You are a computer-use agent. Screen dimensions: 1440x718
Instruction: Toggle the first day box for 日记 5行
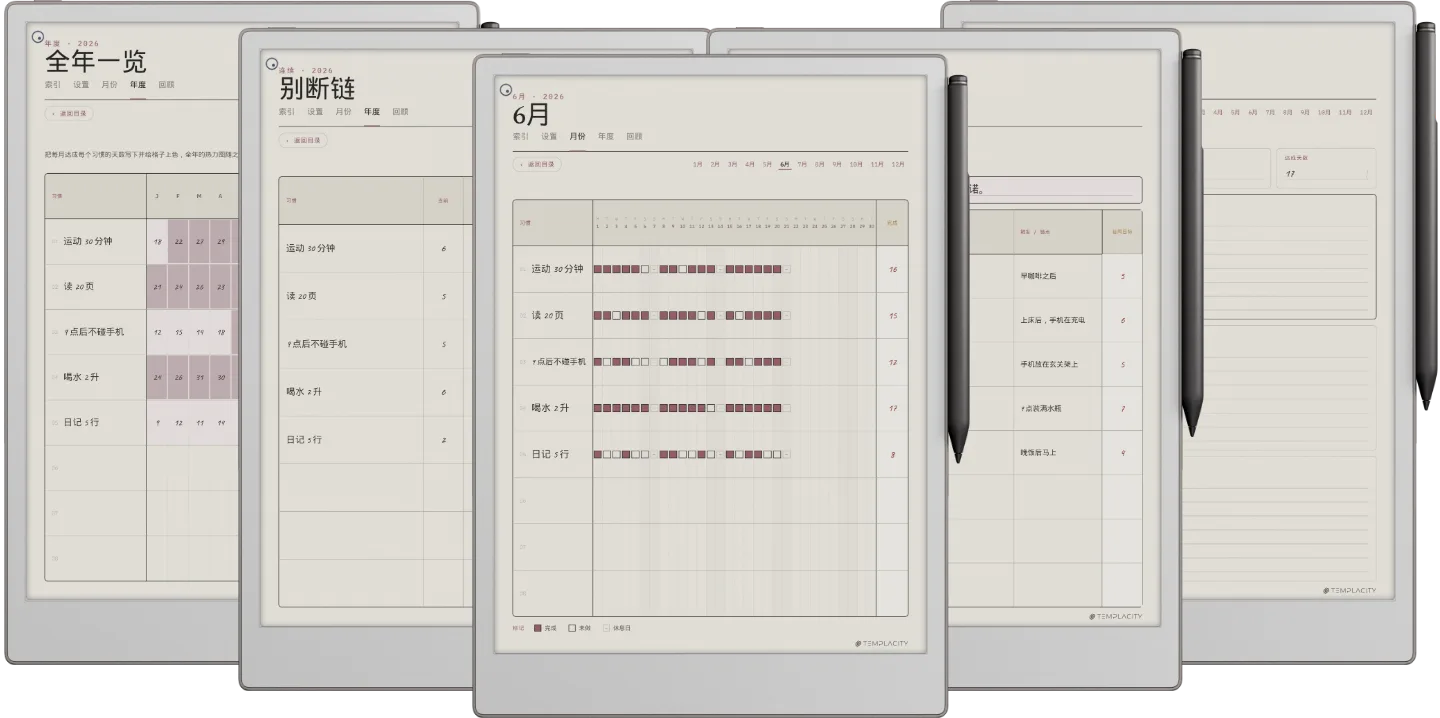coord(597,454)
